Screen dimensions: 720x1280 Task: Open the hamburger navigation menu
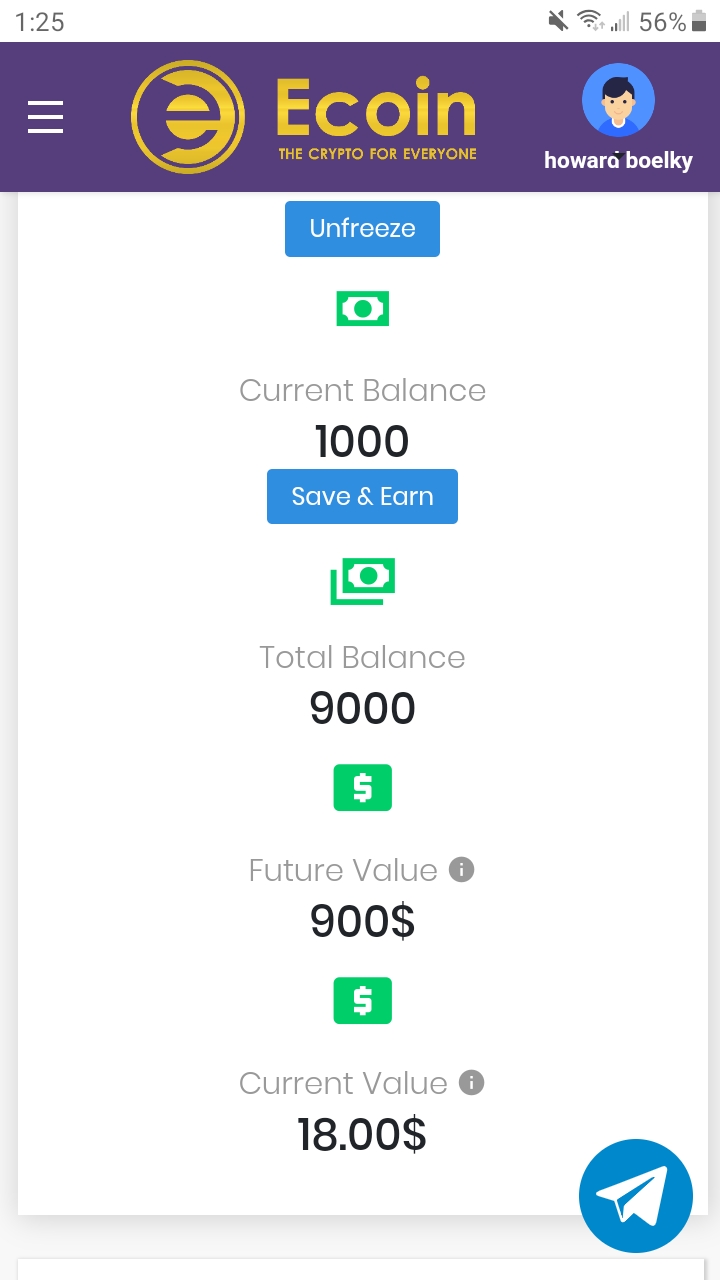45,117
